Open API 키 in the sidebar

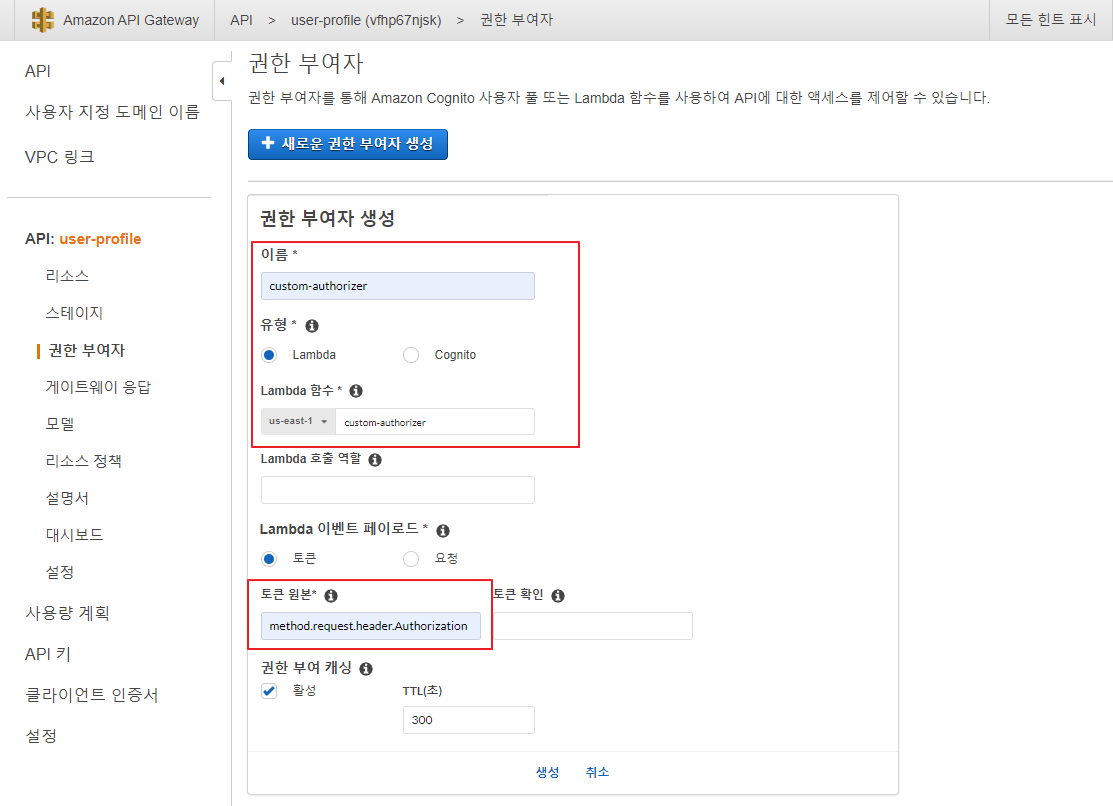tap(48, 654)
